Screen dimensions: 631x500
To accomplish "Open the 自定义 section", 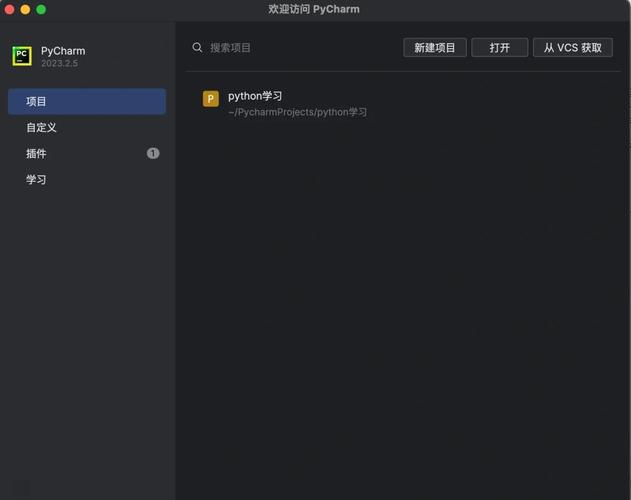I will click(87, 128).
